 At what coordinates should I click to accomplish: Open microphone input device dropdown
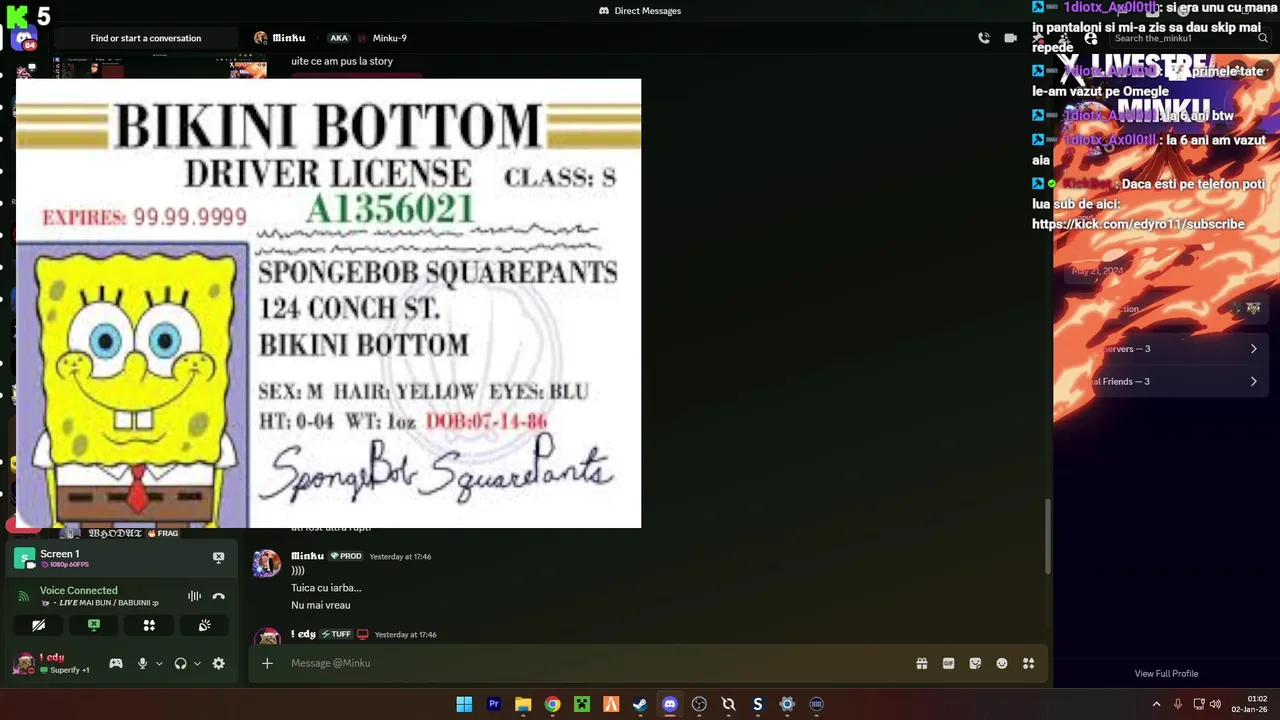click(158, 663)
